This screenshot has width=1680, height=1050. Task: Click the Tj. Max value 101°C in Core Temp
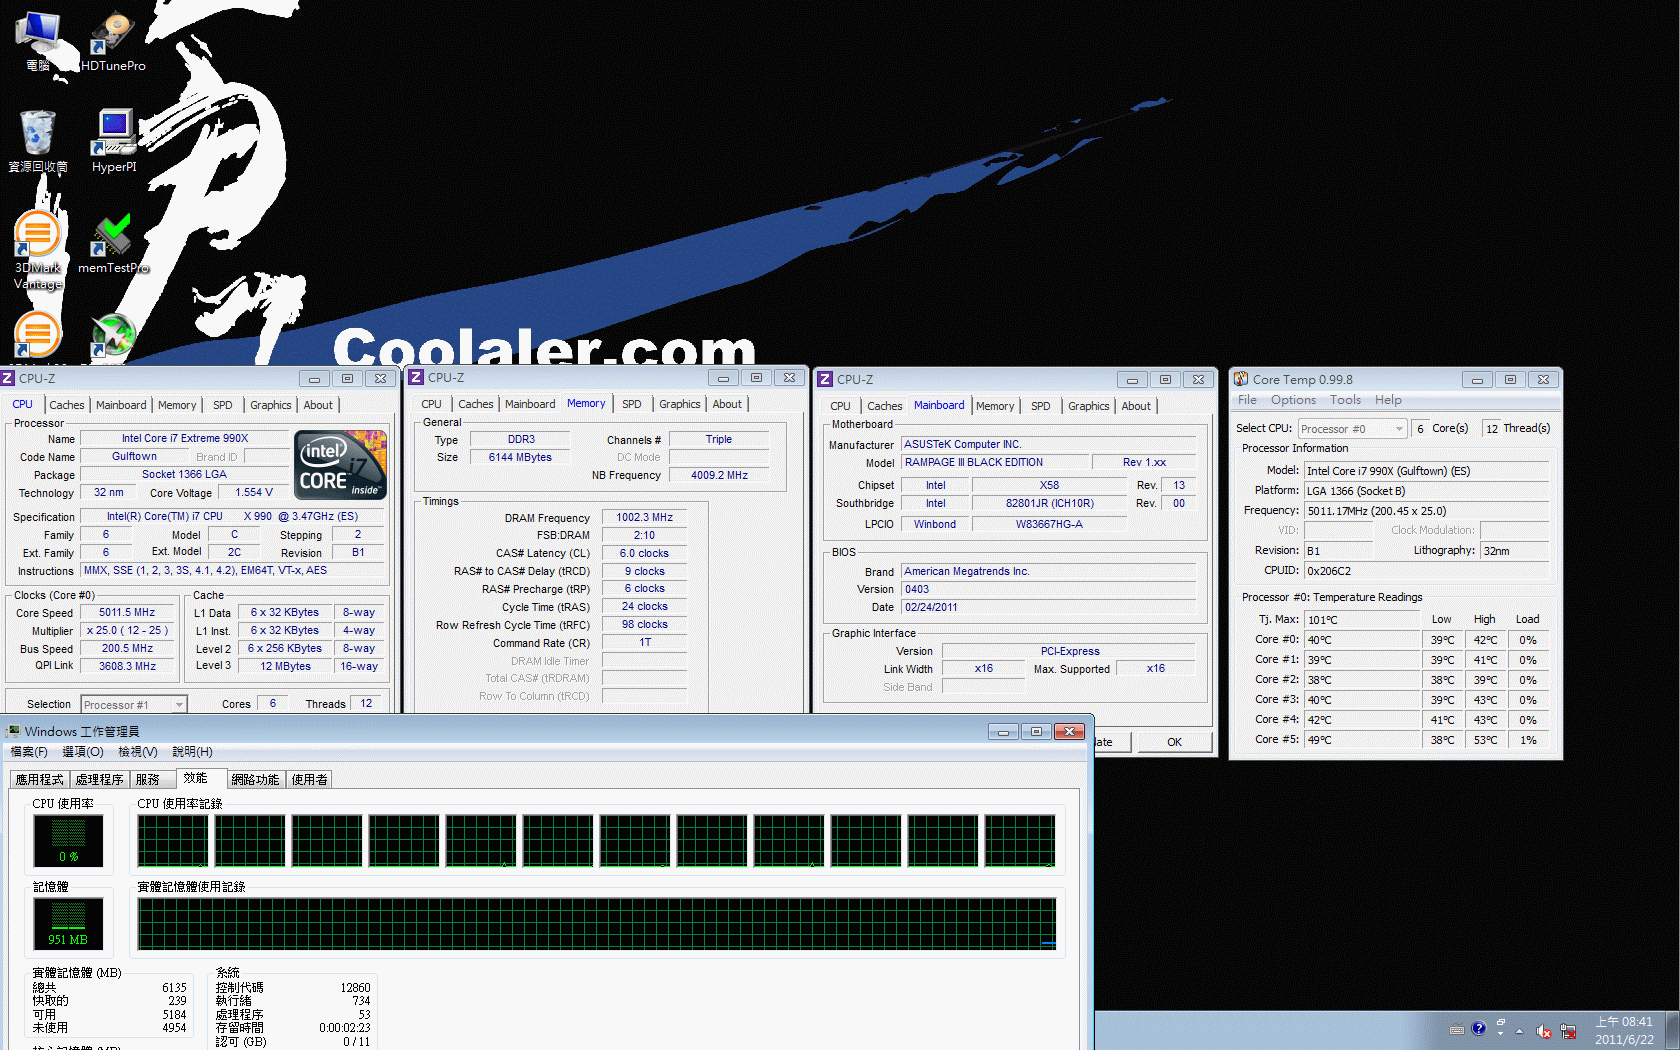(x=1362, y=620)
